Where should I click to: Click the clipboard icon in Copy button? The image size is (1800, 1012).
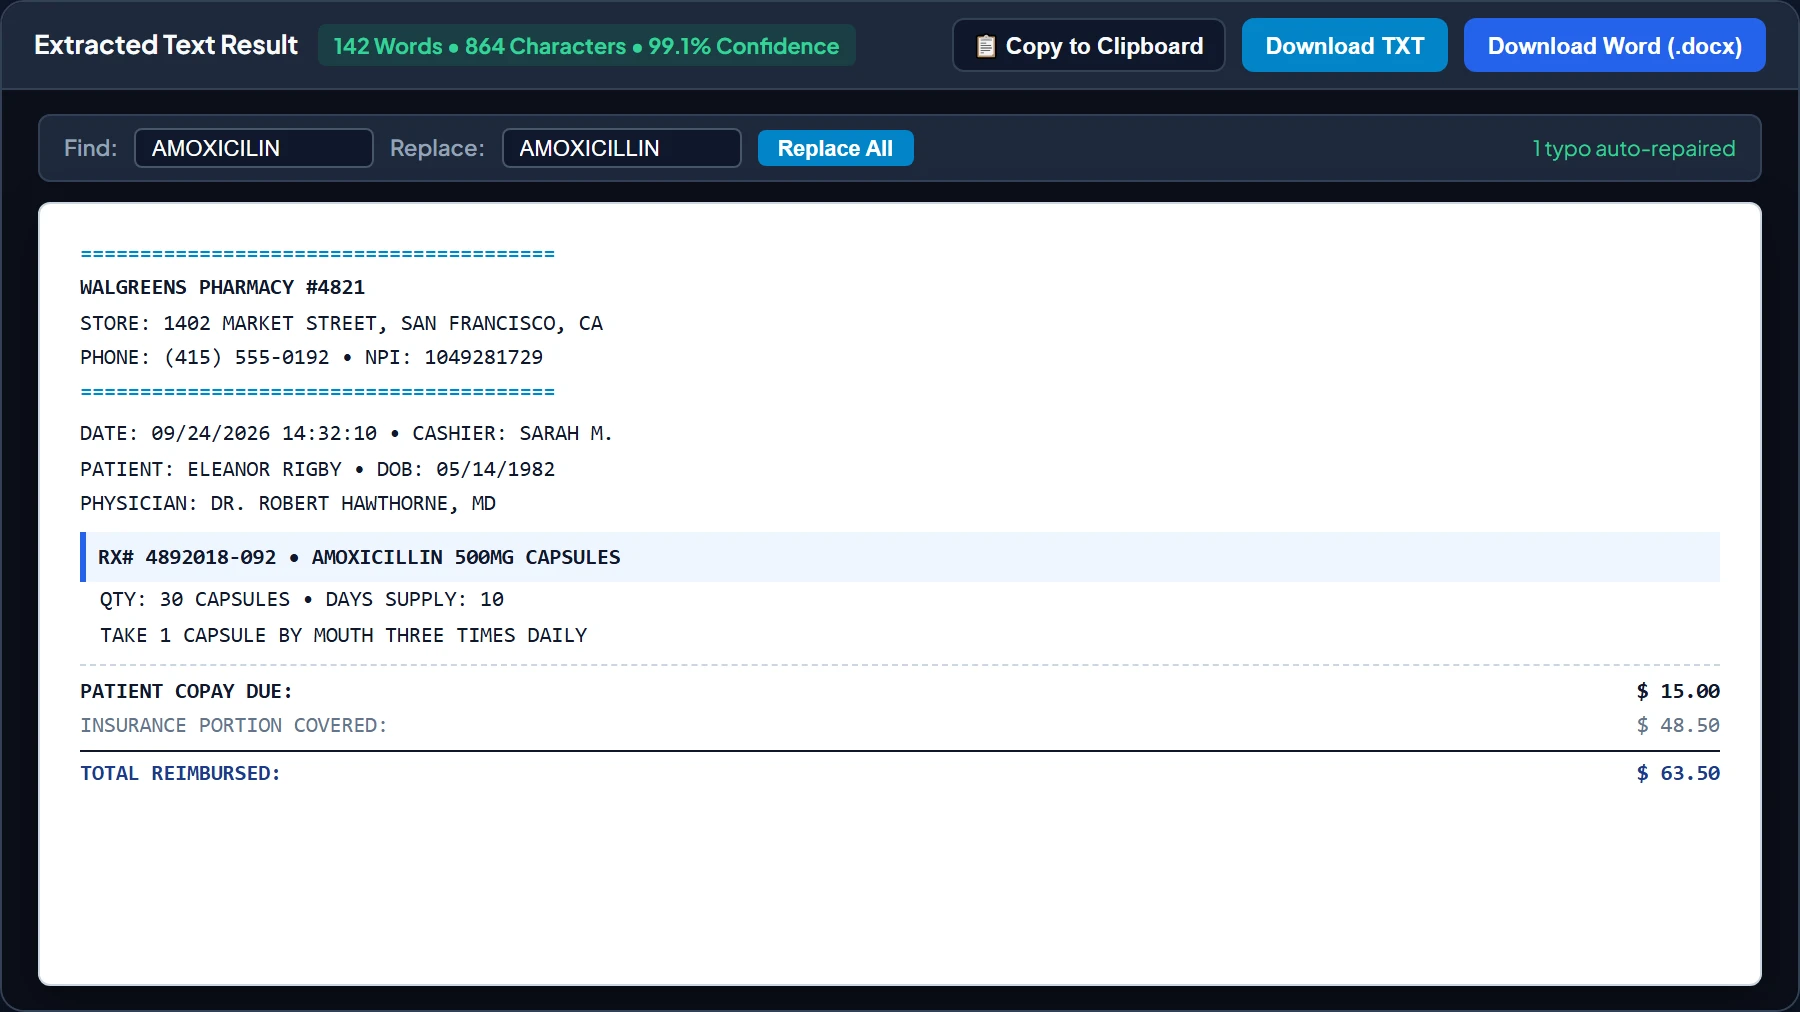click(x=985, y=46)
